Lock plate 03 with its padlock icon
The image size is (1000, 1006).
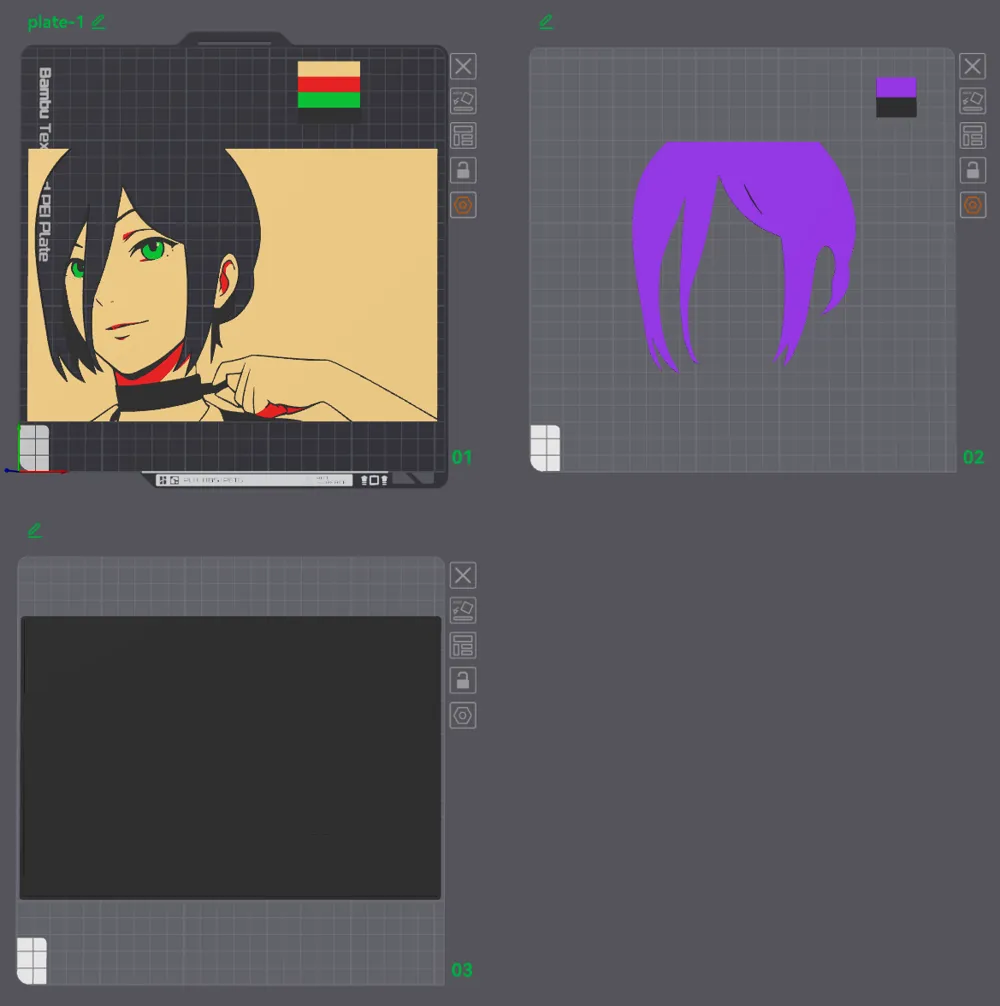tap(463, 680)
